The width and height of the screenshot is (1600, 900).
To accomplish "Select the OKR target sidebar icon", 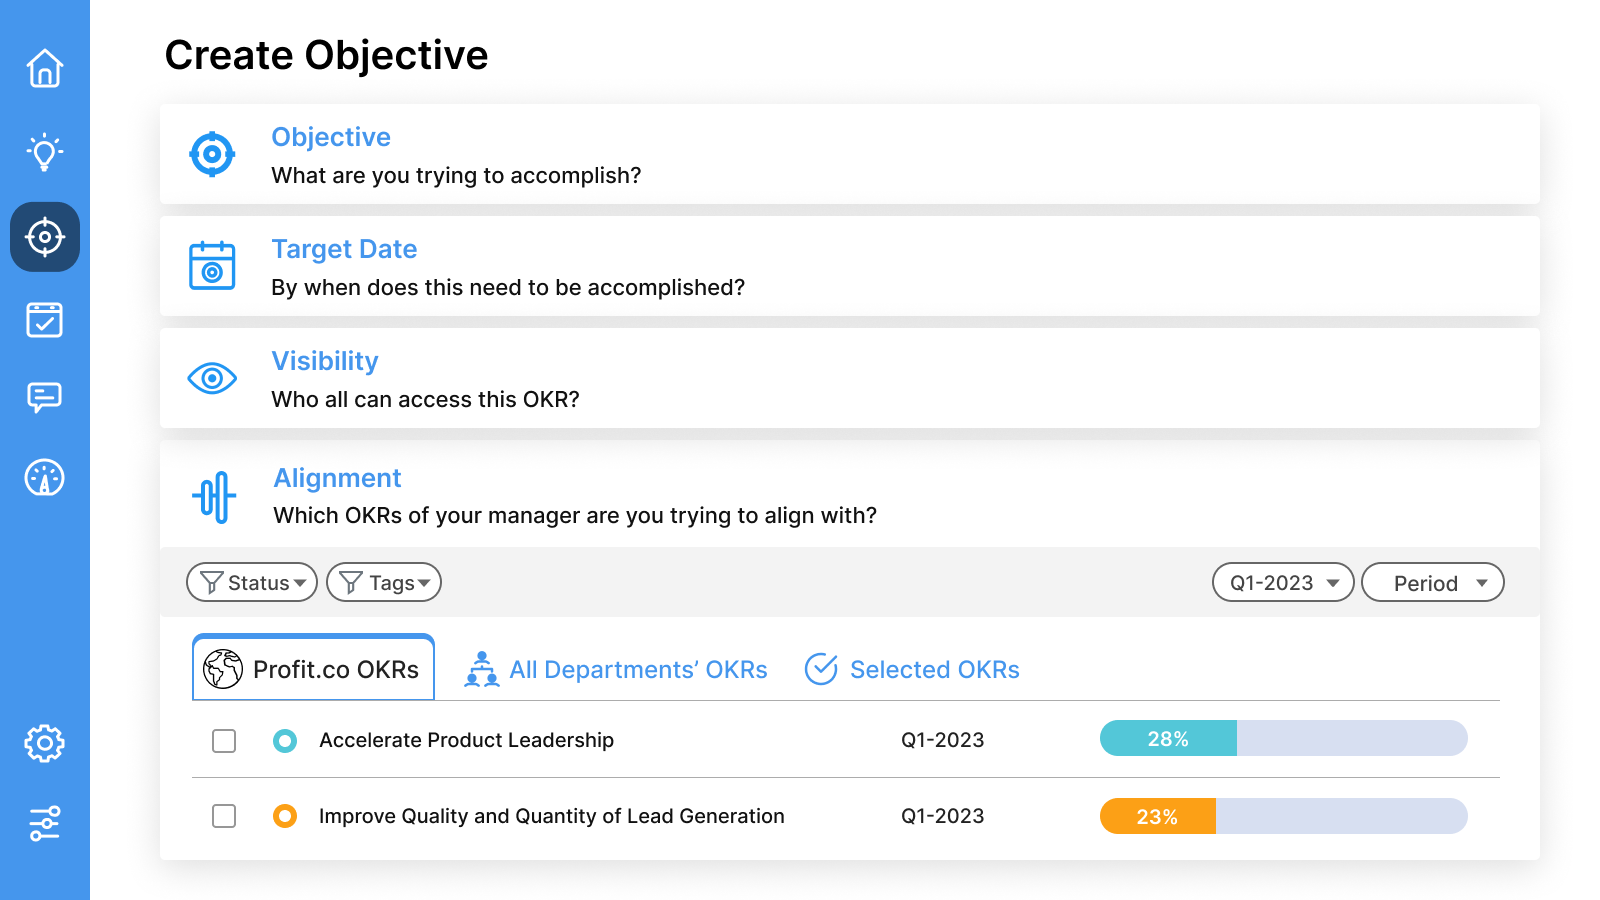I will click(45, 237).
